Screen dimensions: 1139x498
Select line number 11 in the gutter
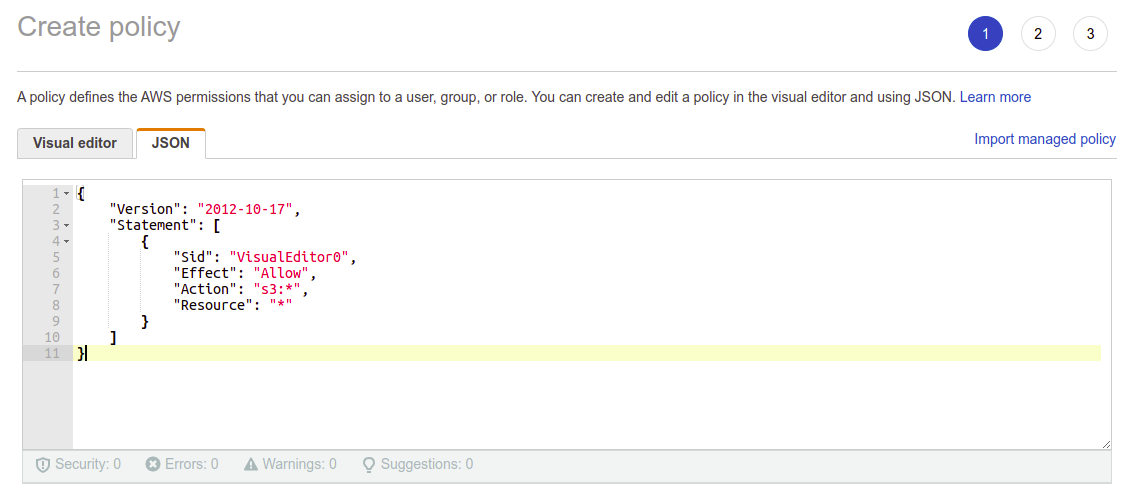53,353
